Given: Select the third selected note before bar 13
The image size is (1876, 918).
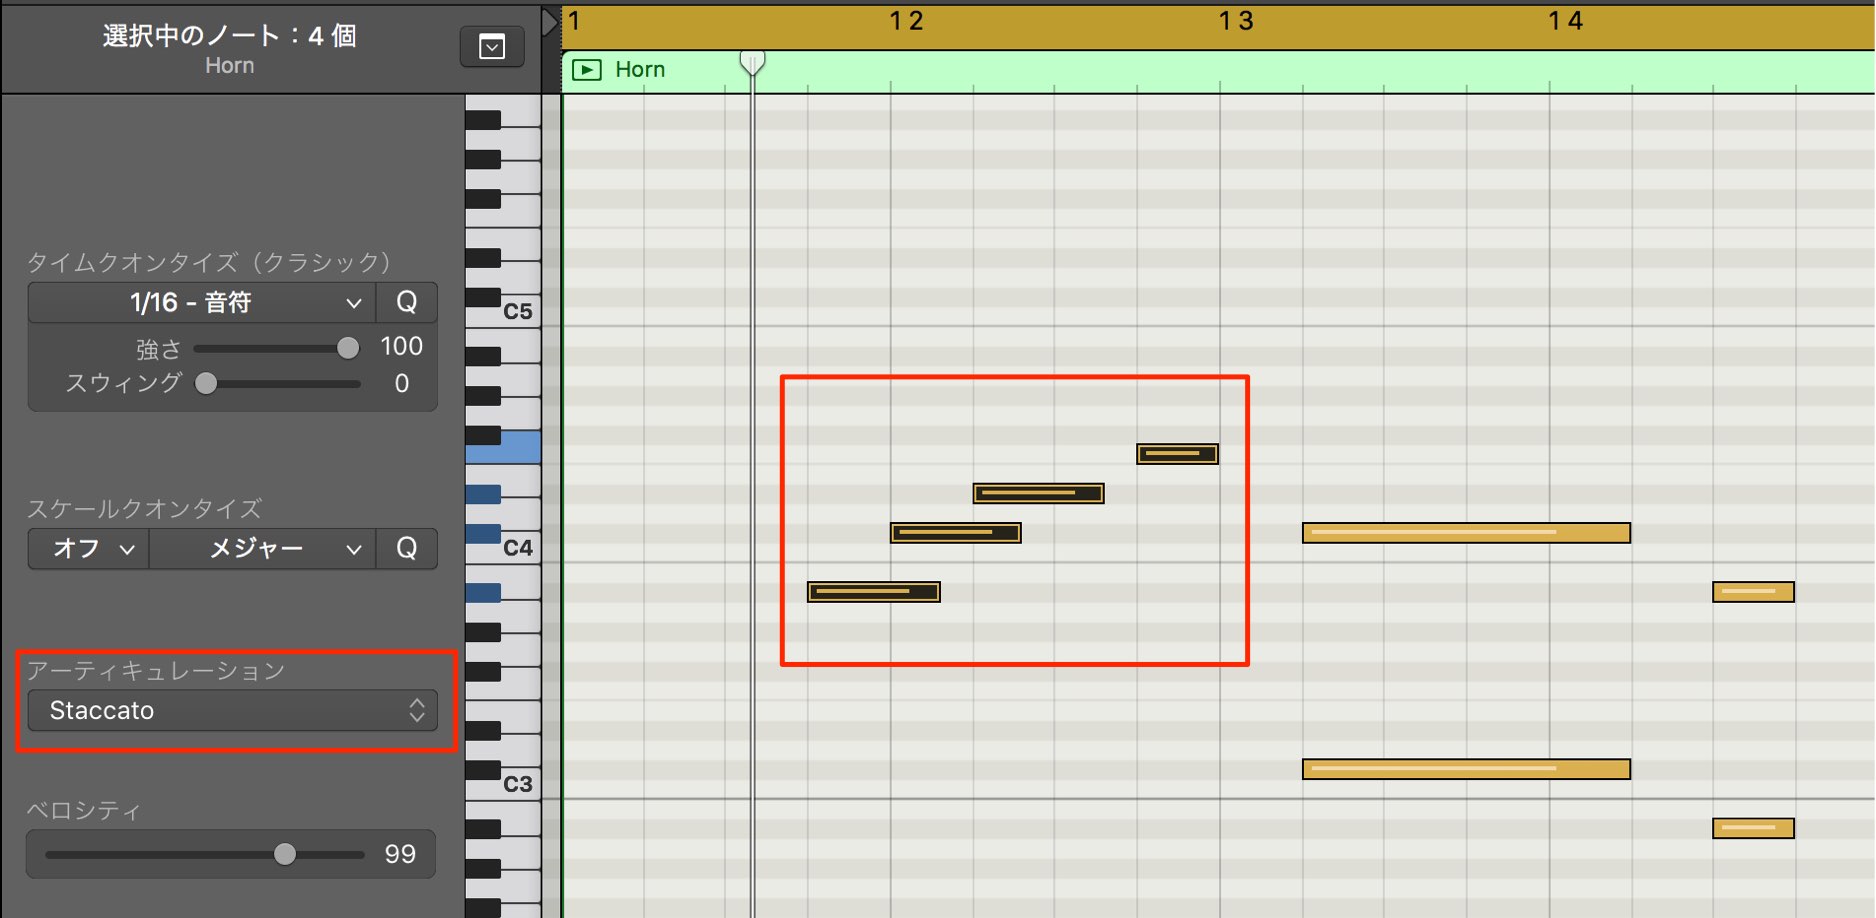Looking at the screenshot, I should tap(1039, 493).
